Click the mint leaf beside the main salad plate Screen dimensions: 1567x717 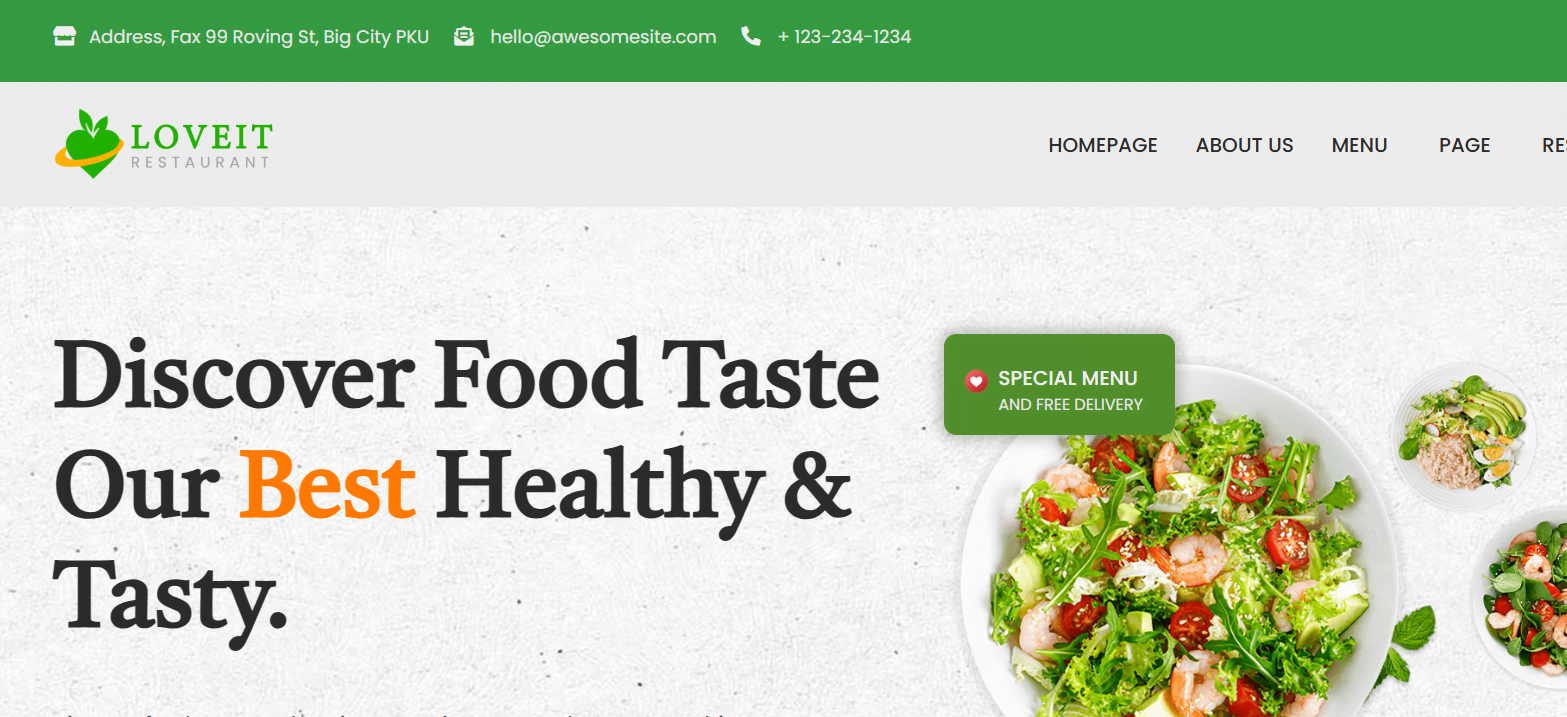1414,629
